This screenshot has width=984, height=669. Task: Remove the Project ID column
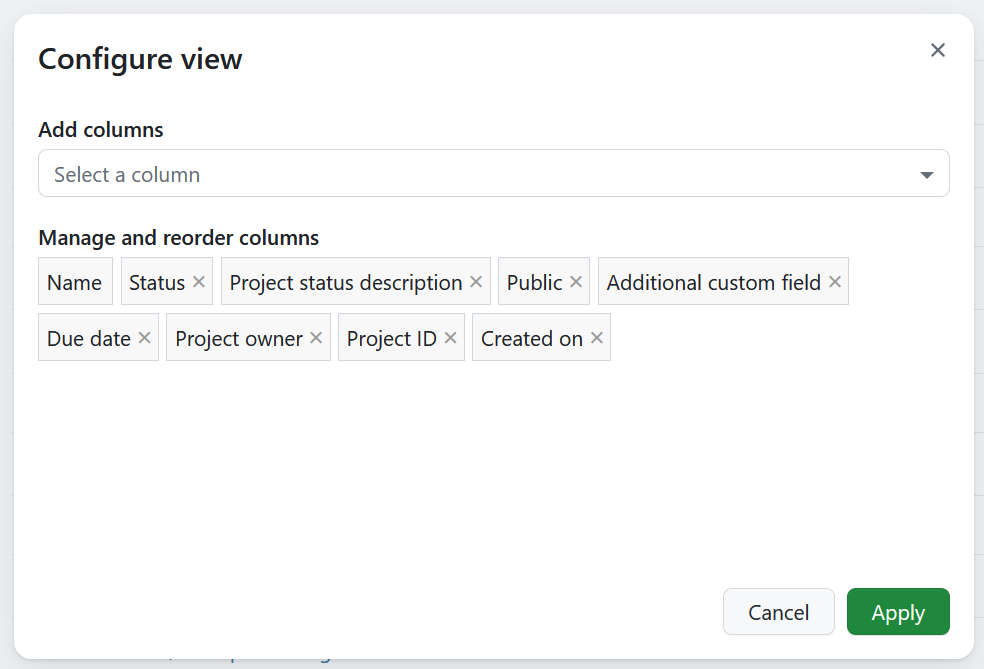click(x=451, y=338)
